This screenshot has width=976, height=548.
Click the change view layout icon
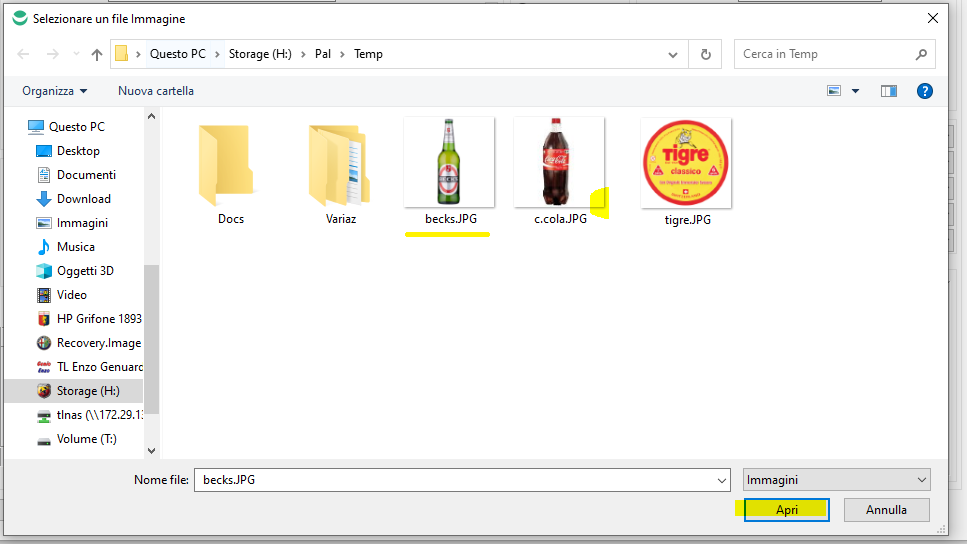834,91
